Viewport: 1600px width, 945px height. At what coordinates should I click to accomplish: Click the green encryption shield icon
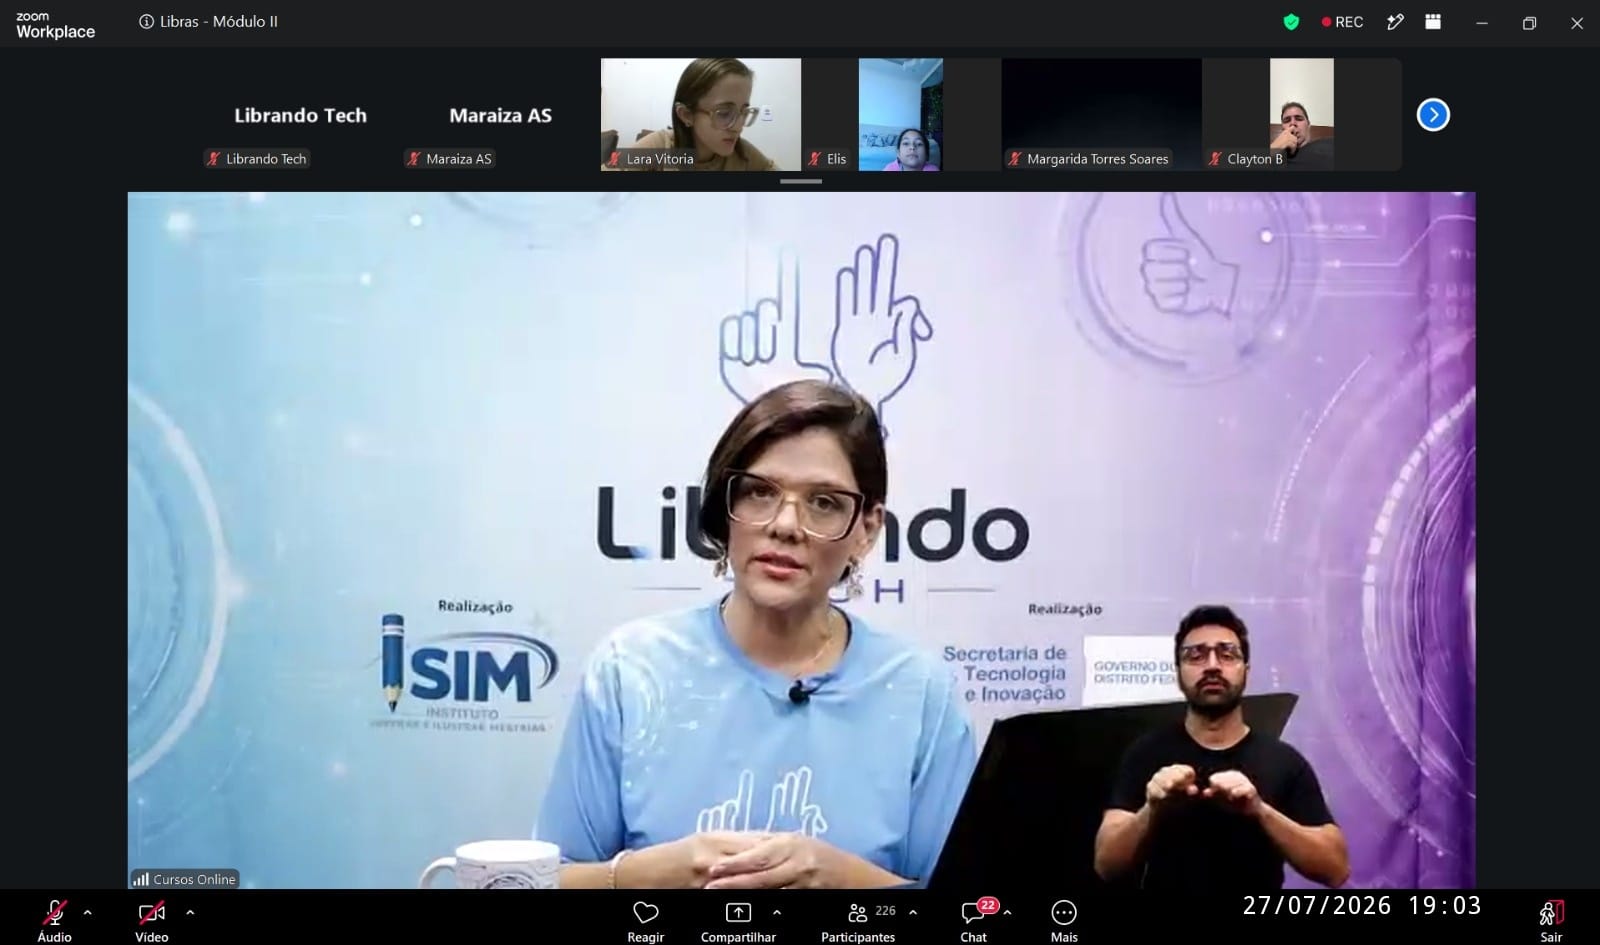[1291, 22]
